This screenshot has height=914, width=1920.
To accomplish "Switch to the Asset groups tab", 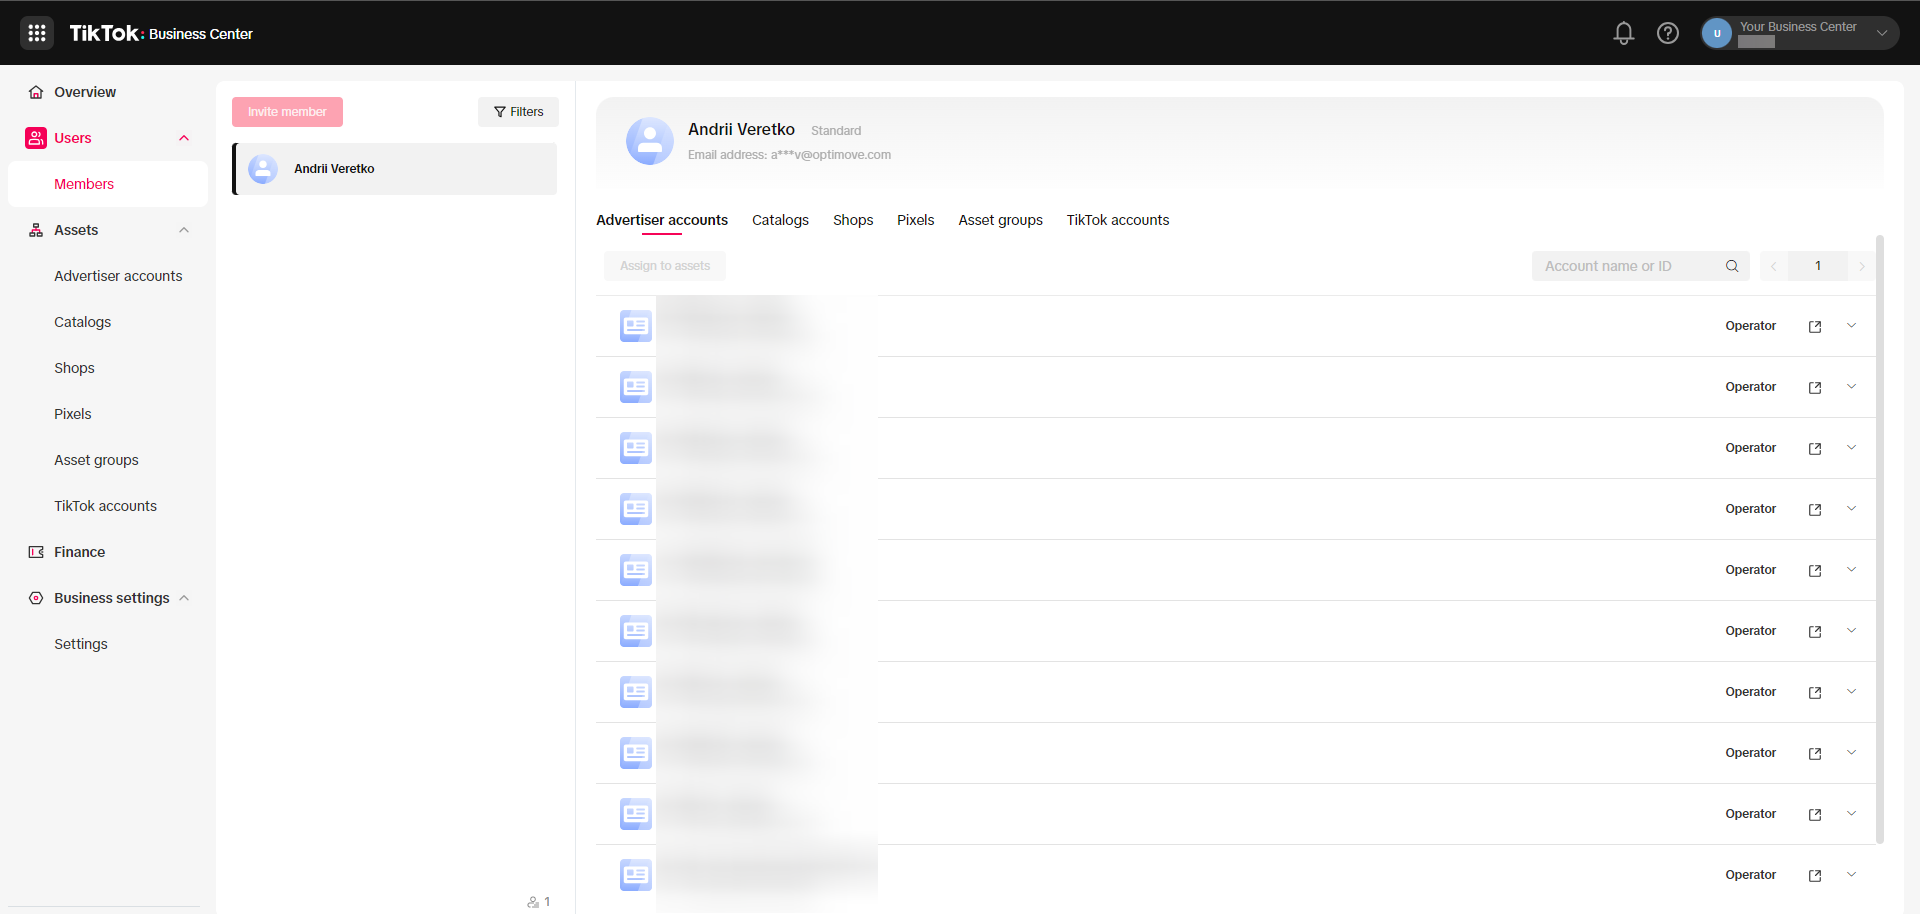I will pos(1000,220).
